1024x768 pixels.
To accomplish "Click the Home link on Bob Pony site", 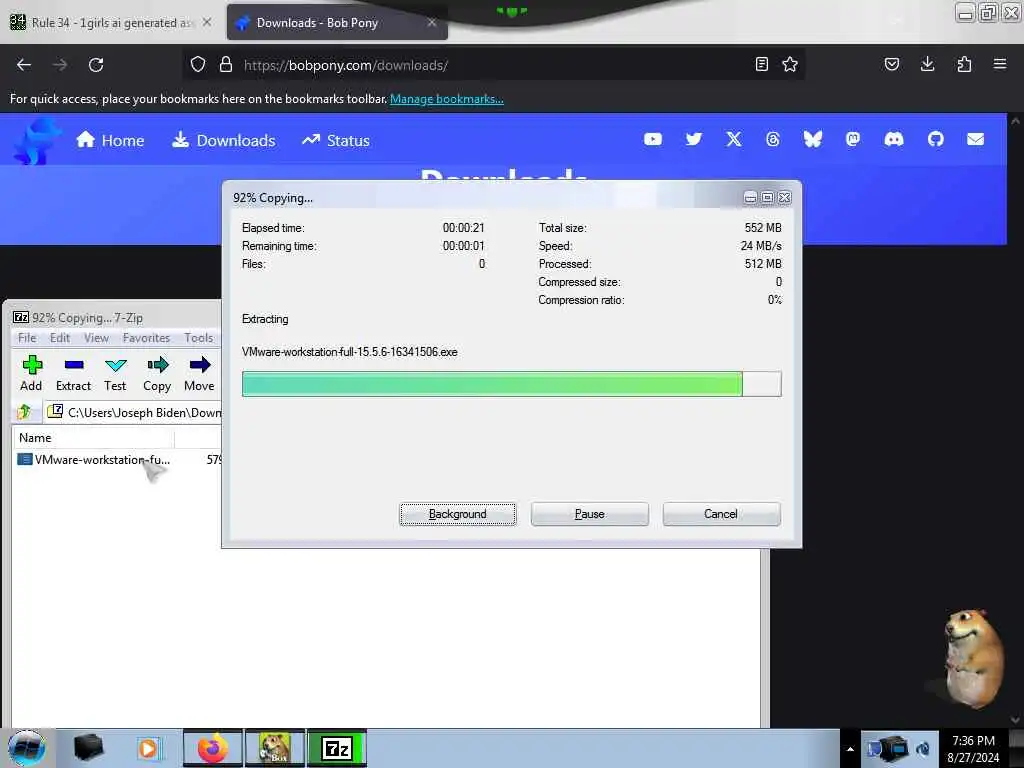I will [110, 140].
